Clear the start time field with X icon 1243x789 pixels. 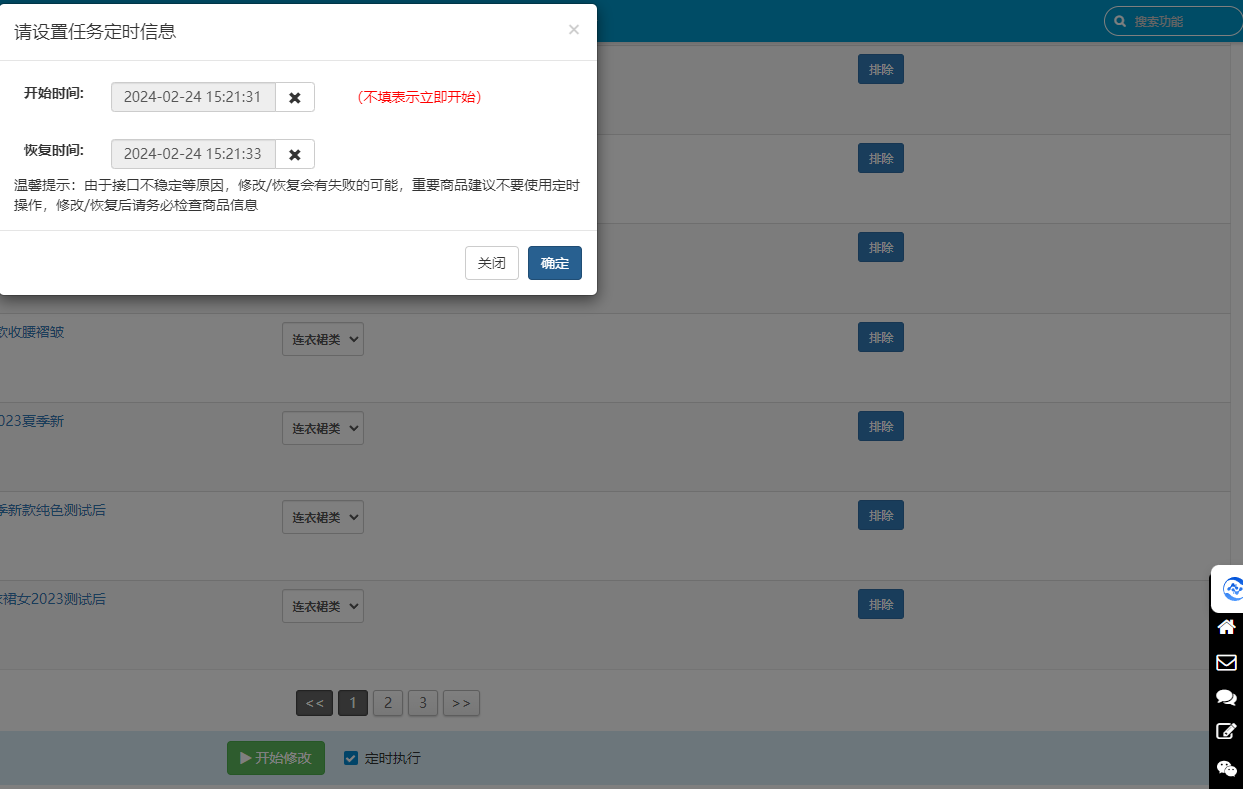(x=295, y=98)
